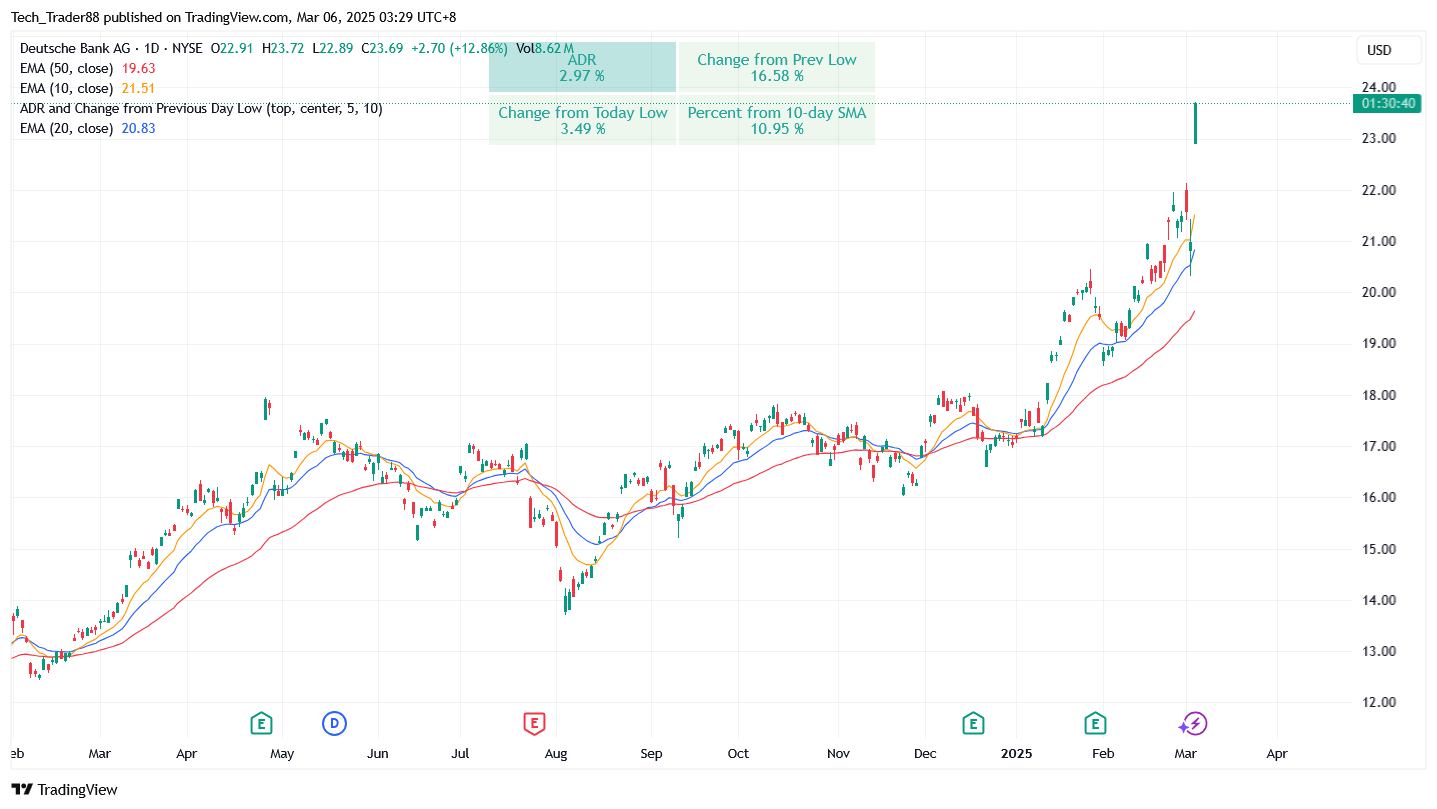Select the EMA (10, close) legend
1437x809 pixels.
point(67,88)
